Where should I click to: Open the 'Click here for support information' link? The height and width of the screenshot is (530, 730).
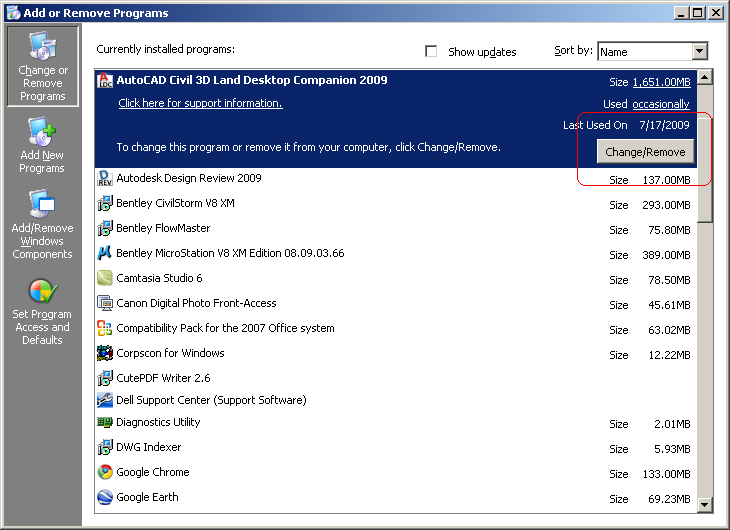200,104
